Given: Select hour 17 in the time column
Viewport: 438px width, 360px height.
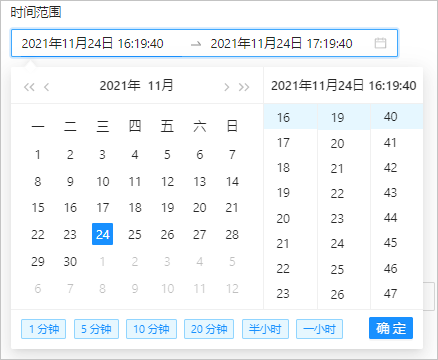Looking at the screenshot, I should [290, 143].
